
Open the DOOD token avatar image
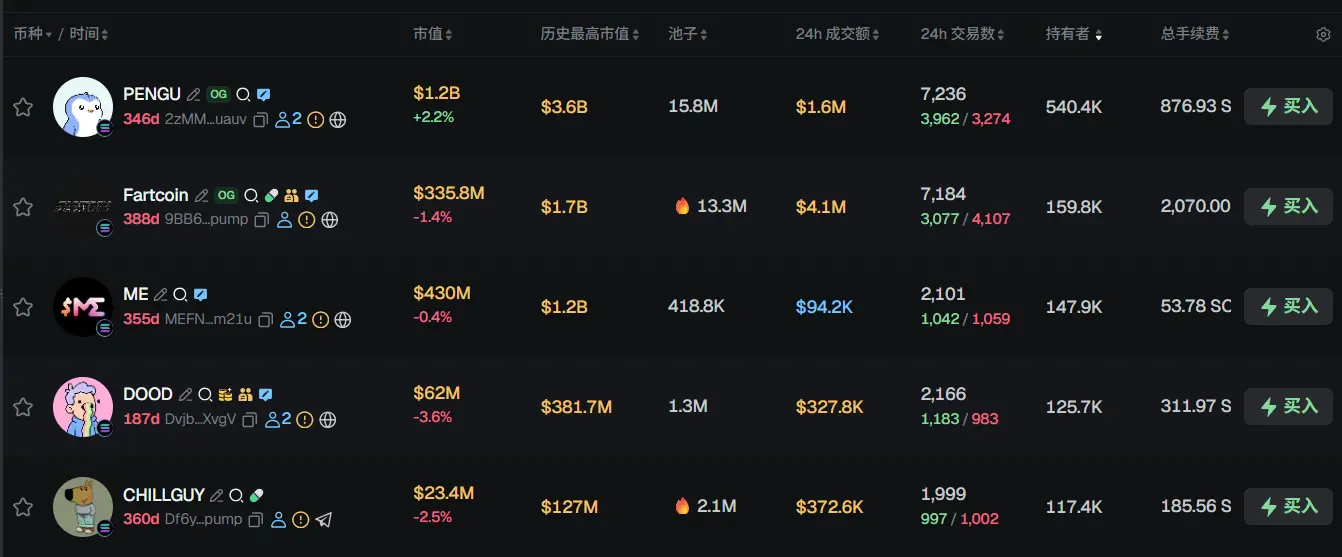82,407
